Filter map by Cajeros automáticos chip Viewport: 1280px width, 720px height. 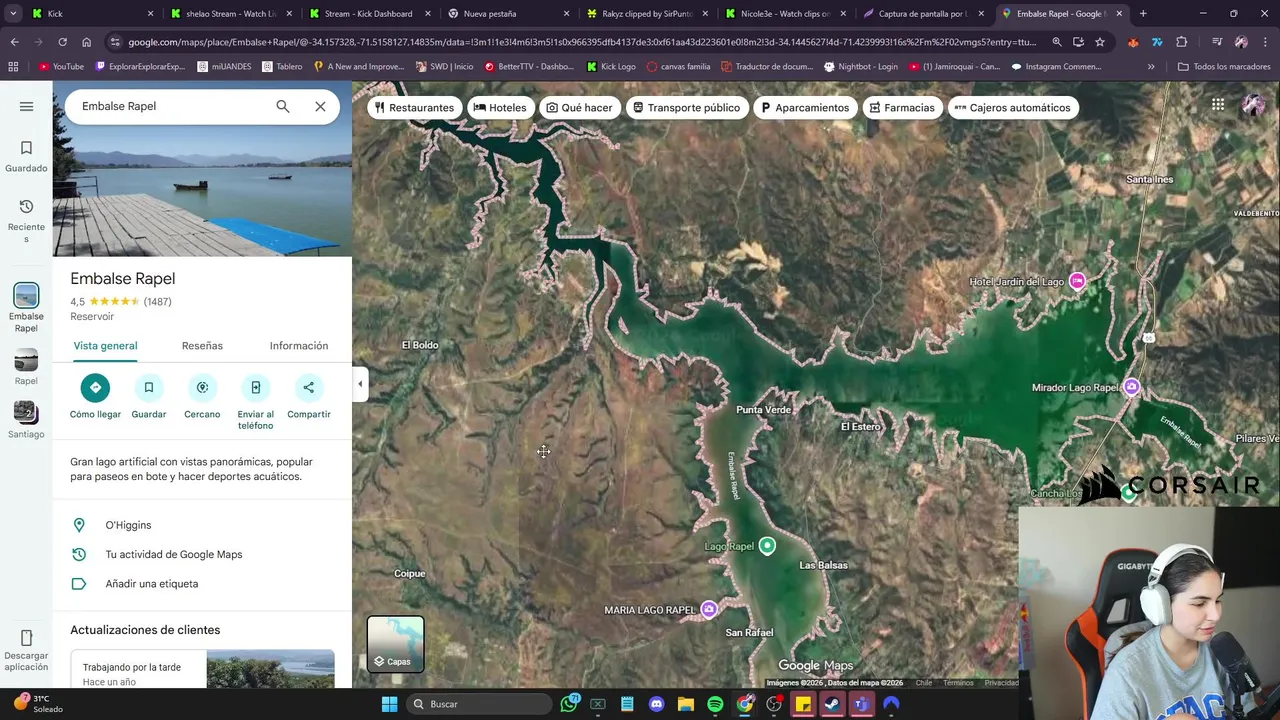pos(1012,108)
